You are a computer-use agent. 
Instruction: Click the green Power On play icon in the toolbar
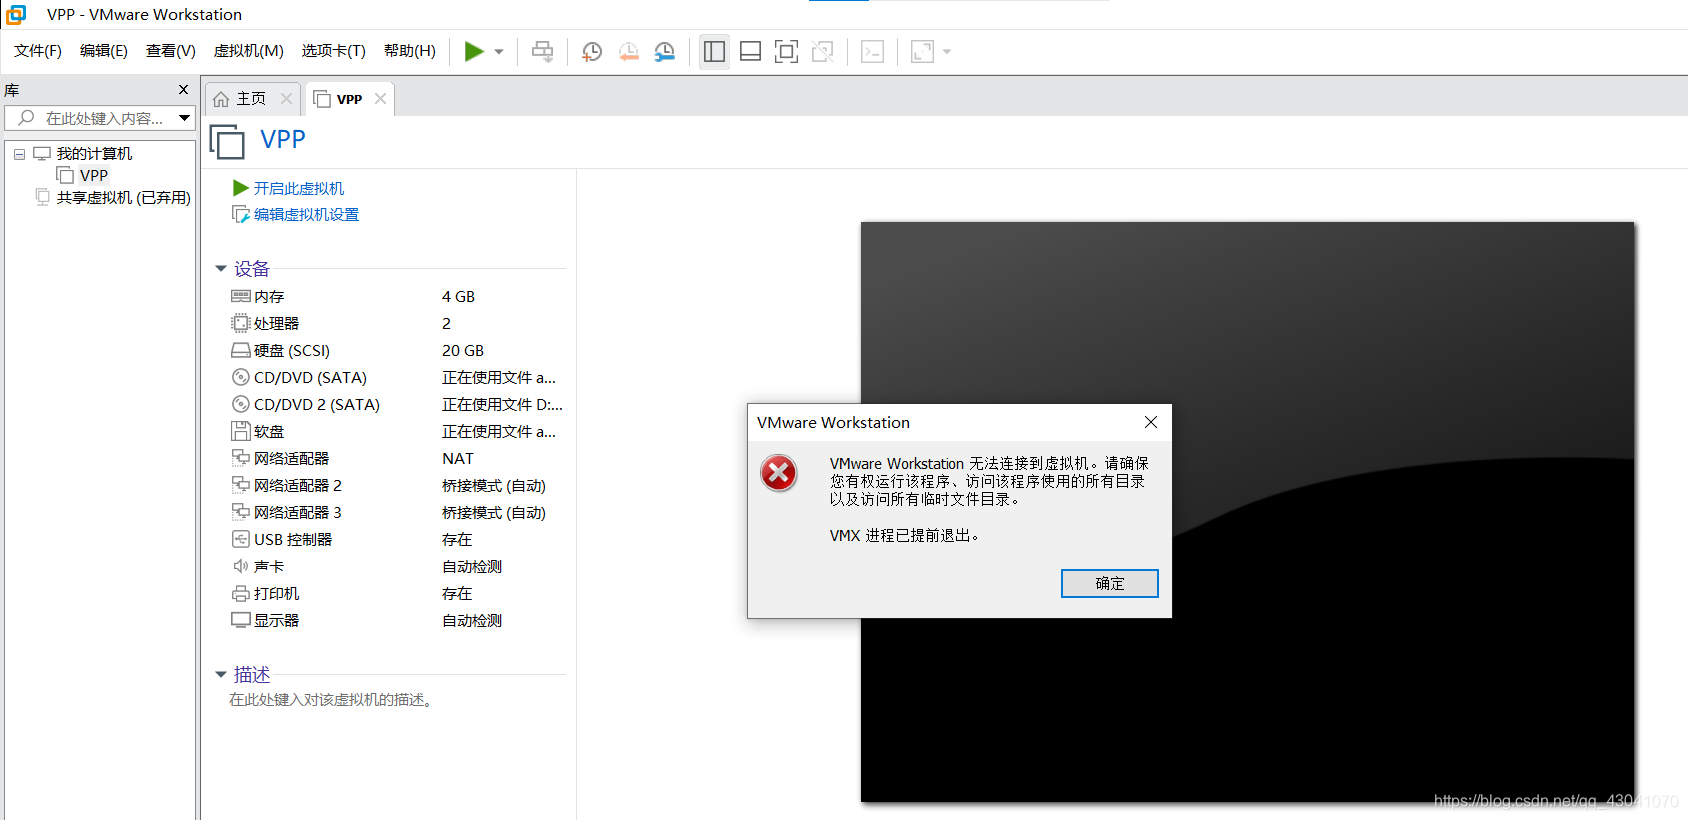click(x=474, y=51)
